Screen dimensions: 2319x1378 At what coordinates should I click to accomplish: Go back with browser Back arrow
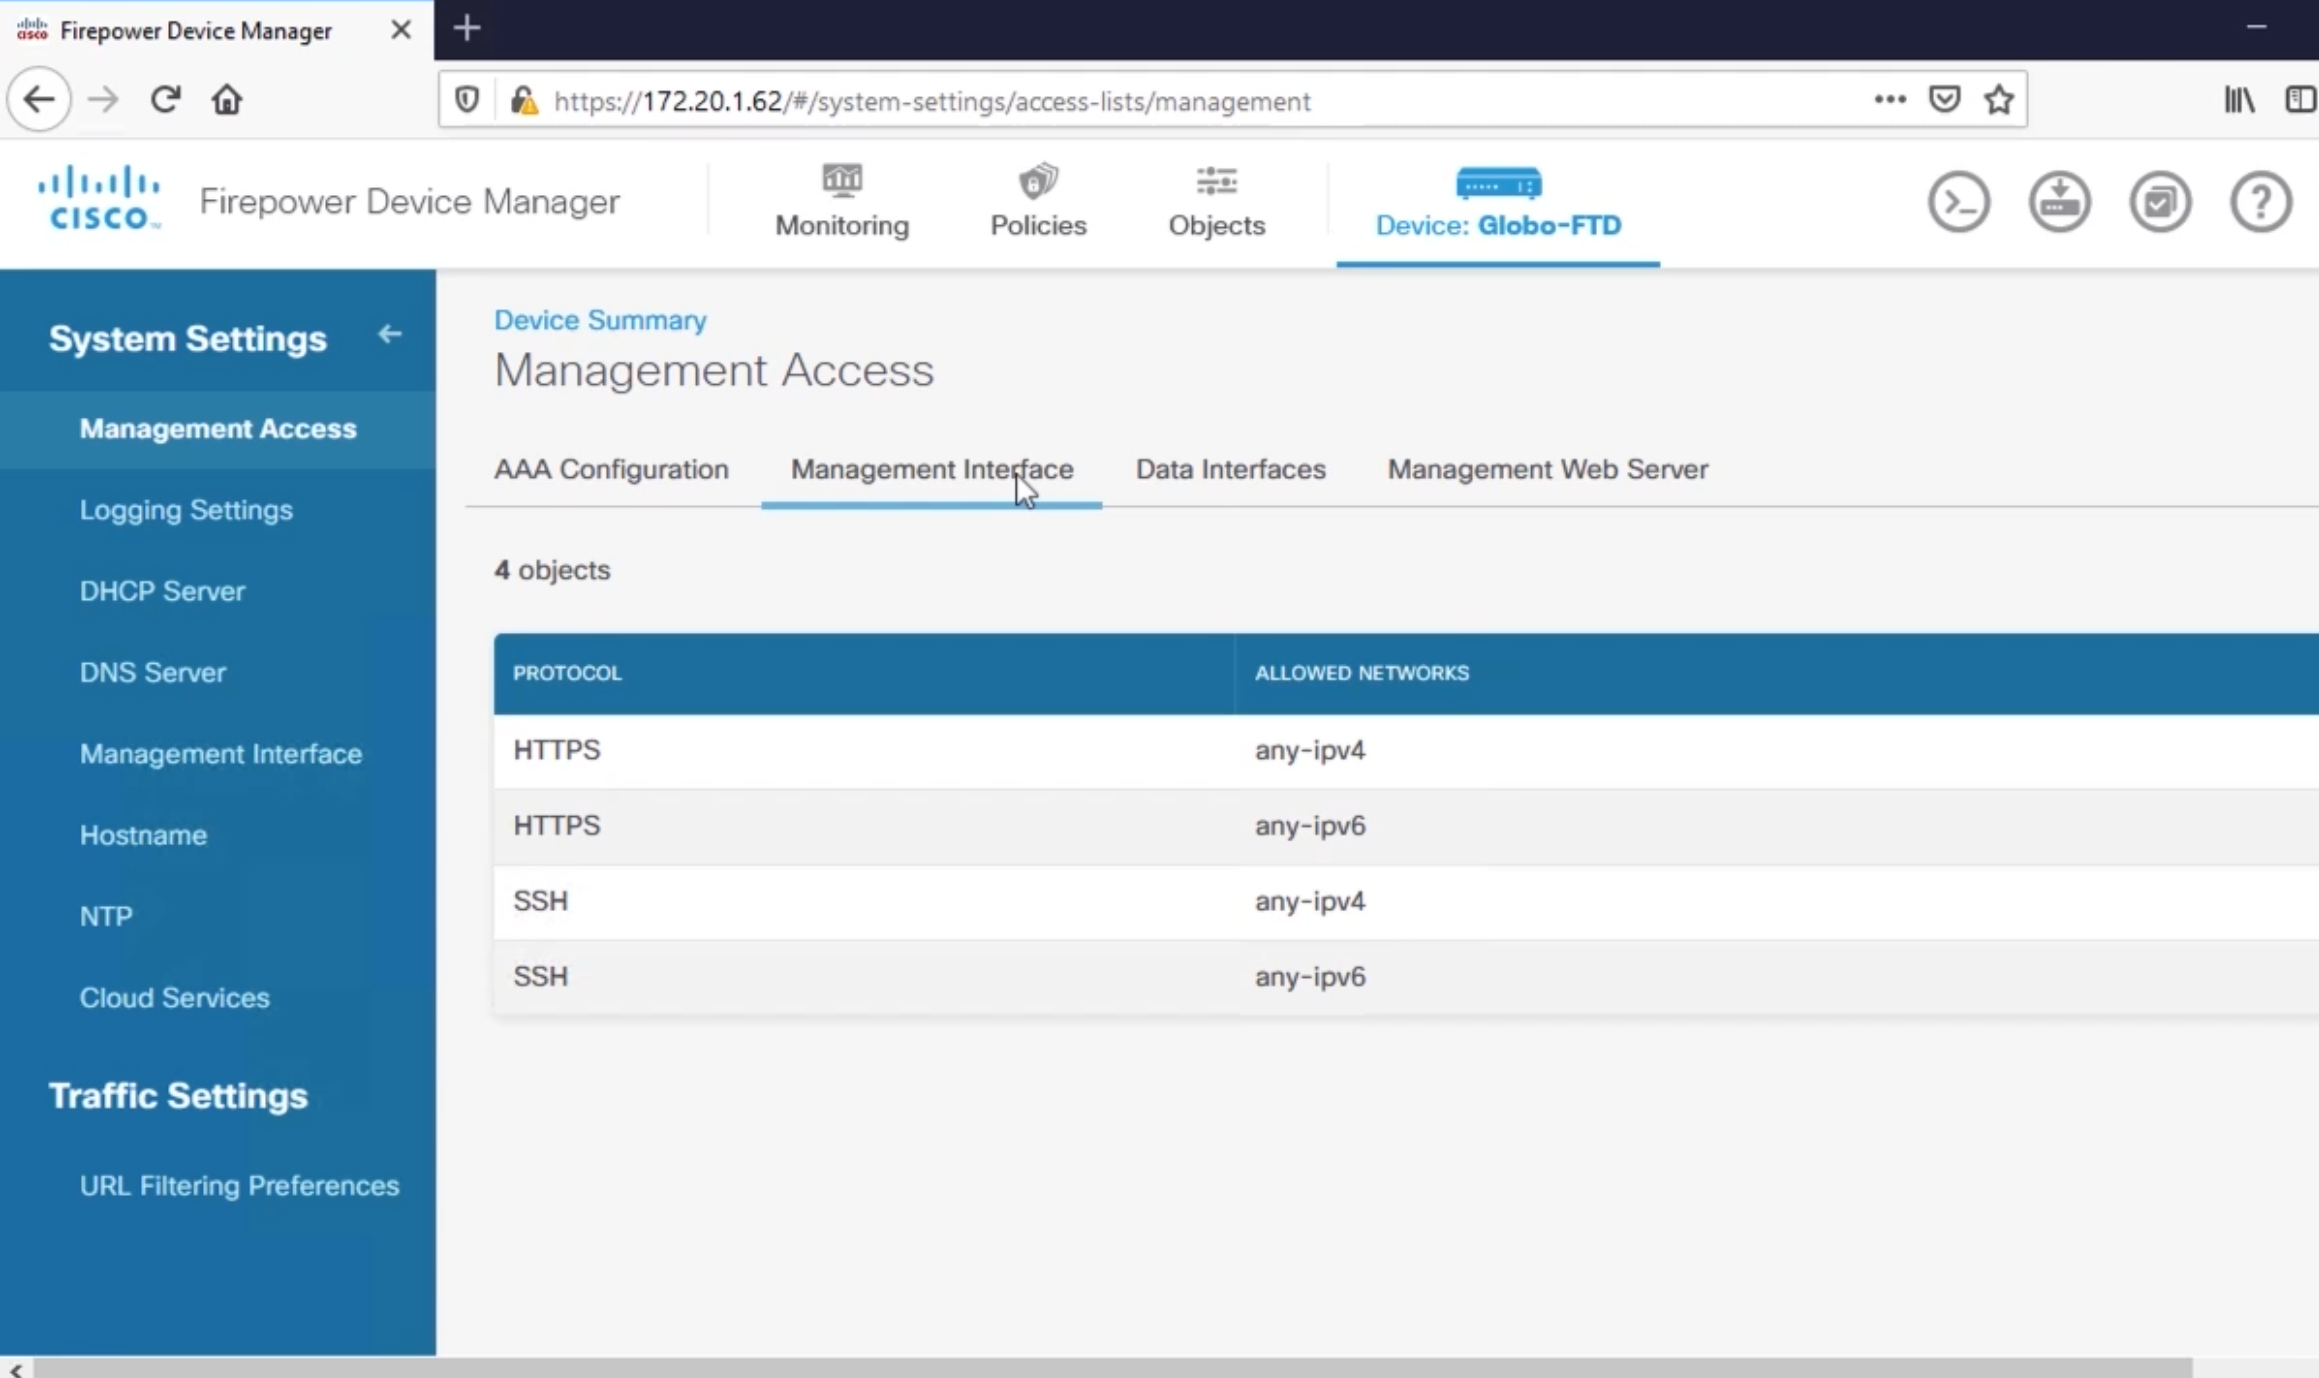point(39,100)
